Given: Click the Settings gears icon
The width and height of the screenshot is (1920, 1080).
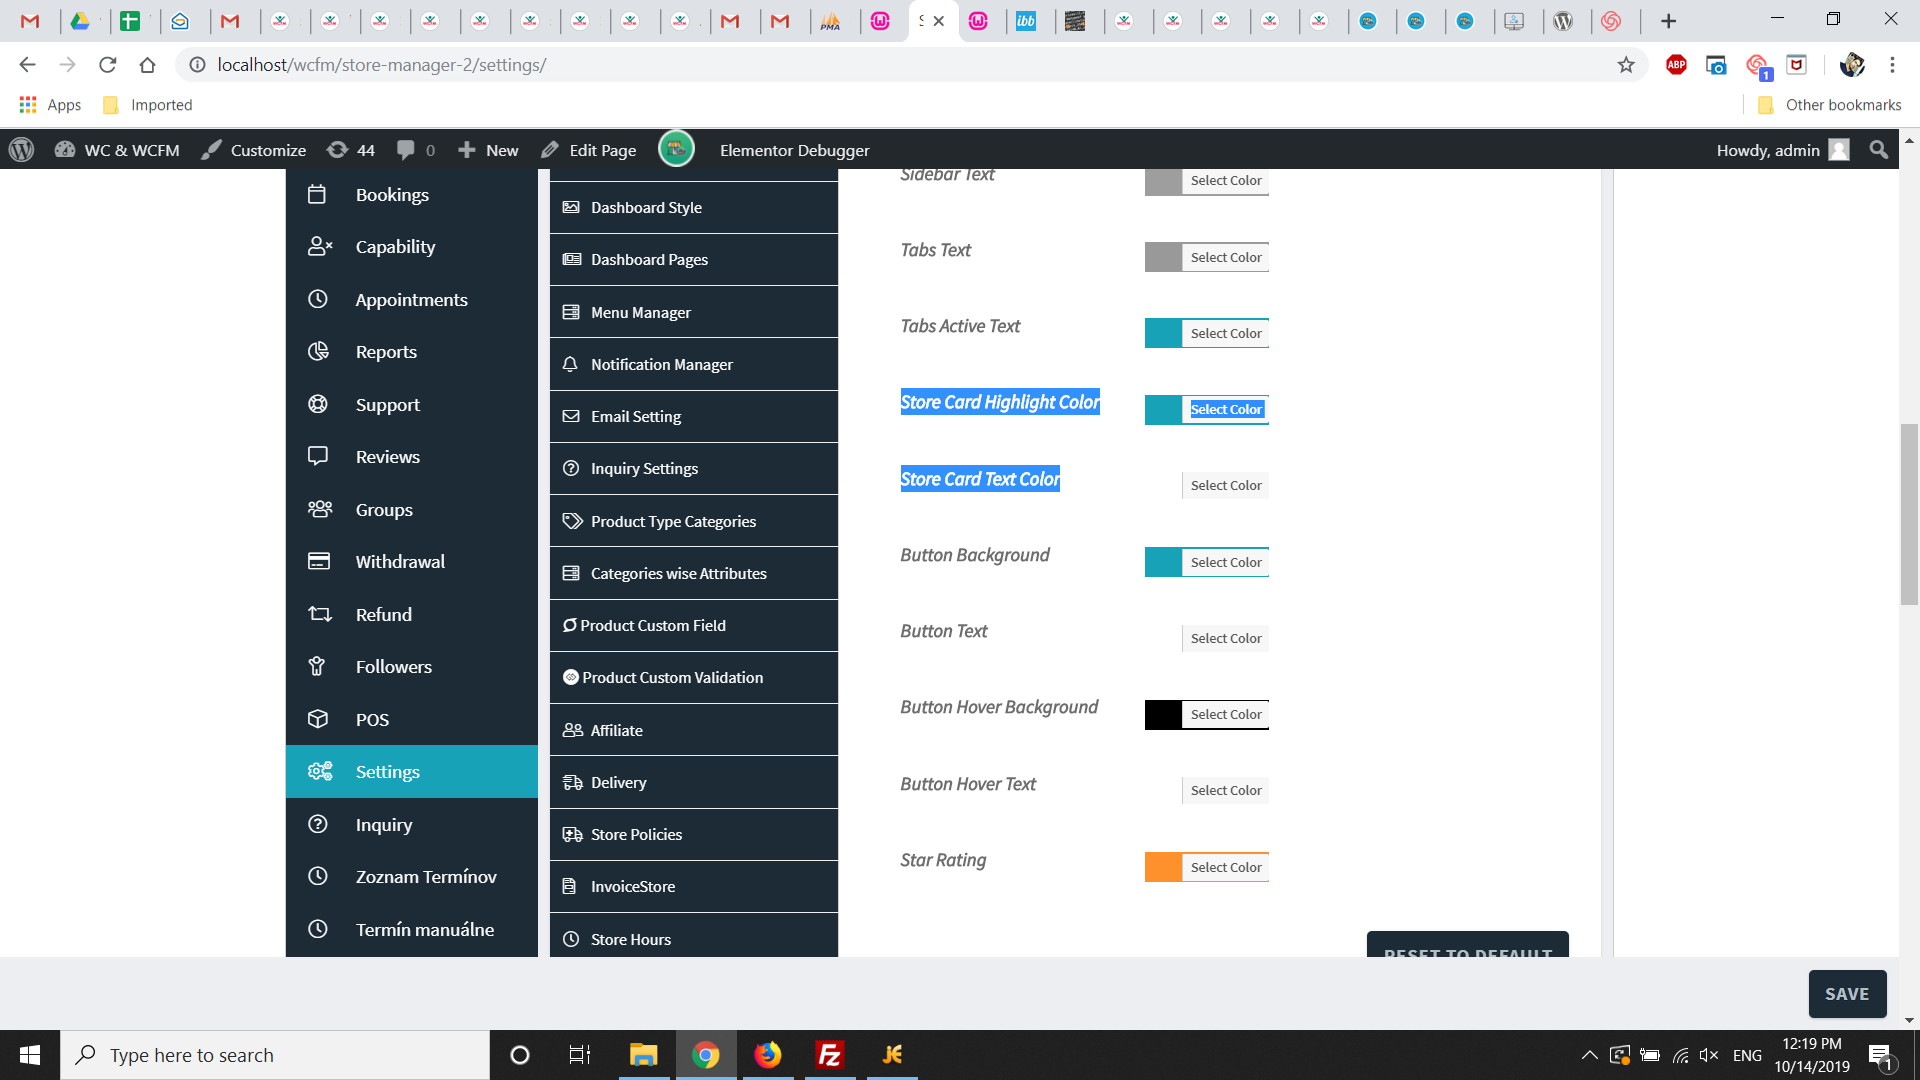Looking at the screenshot, I should tap(320, 771).
